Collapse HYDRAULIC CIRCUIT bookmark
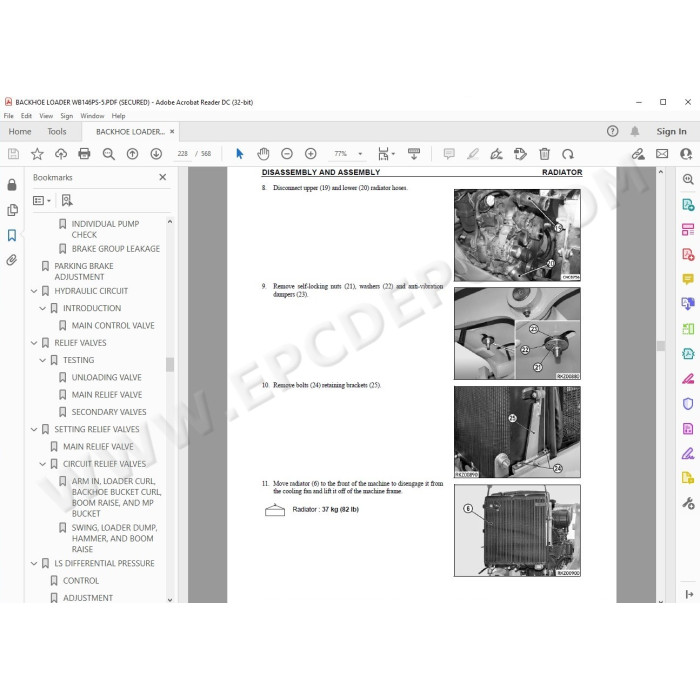This screenshot has height=700, width=700. pyautogui.click(x=34, y=291)
